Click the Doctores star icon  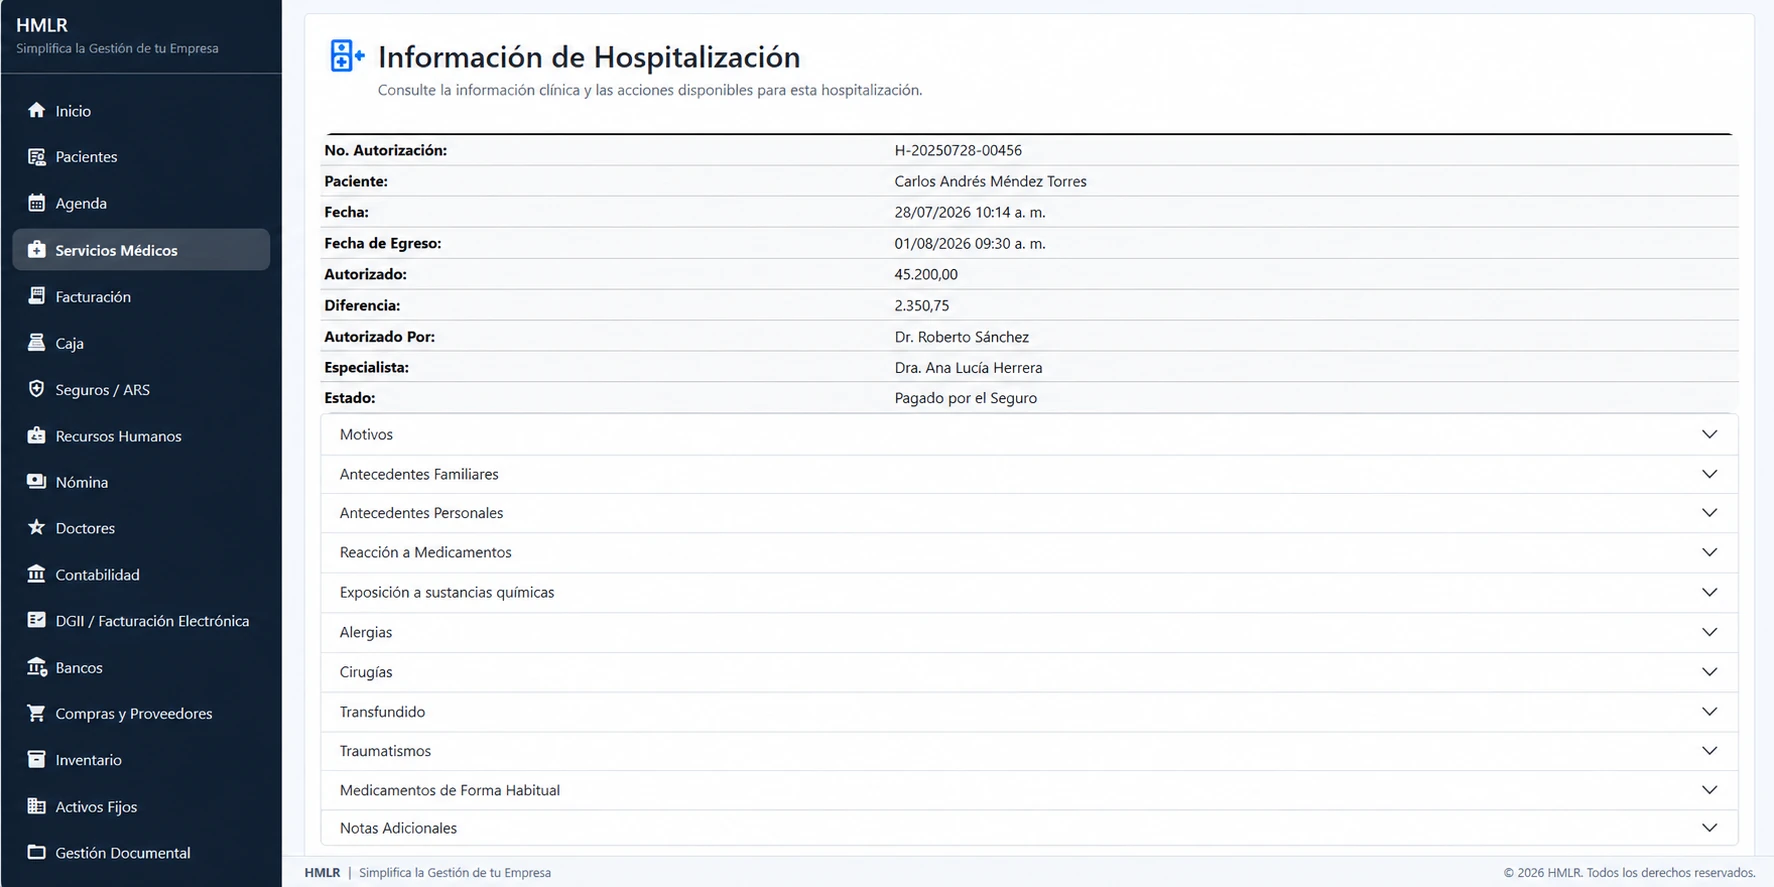[36, 527]
